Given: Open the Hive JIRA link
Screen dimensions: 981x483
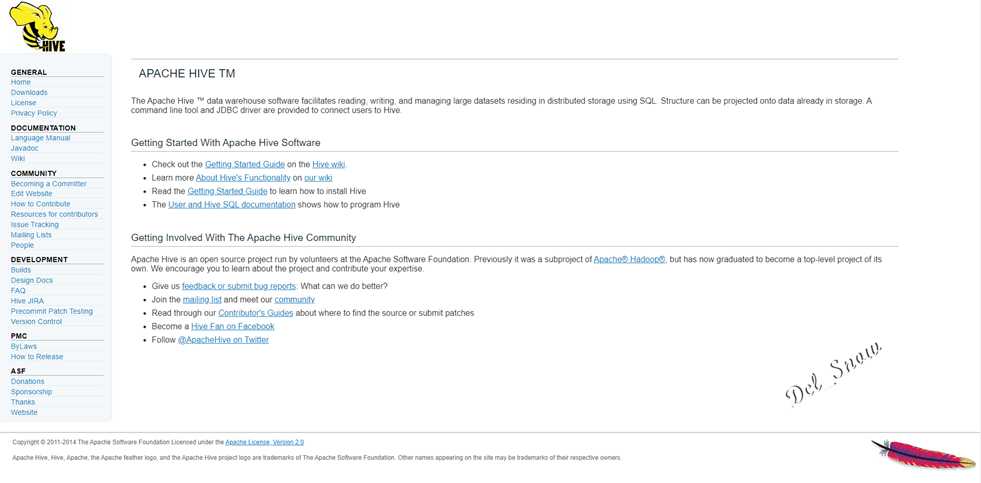Looking at the screenshot, I should point(27,301).
